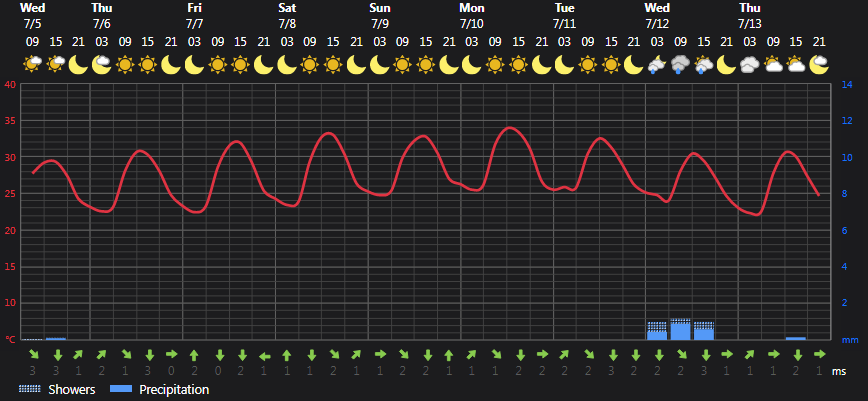Screen dimensions: 868x401
Task: Select the moon icon for Tue 7/11 21
Action: (634, 64)
